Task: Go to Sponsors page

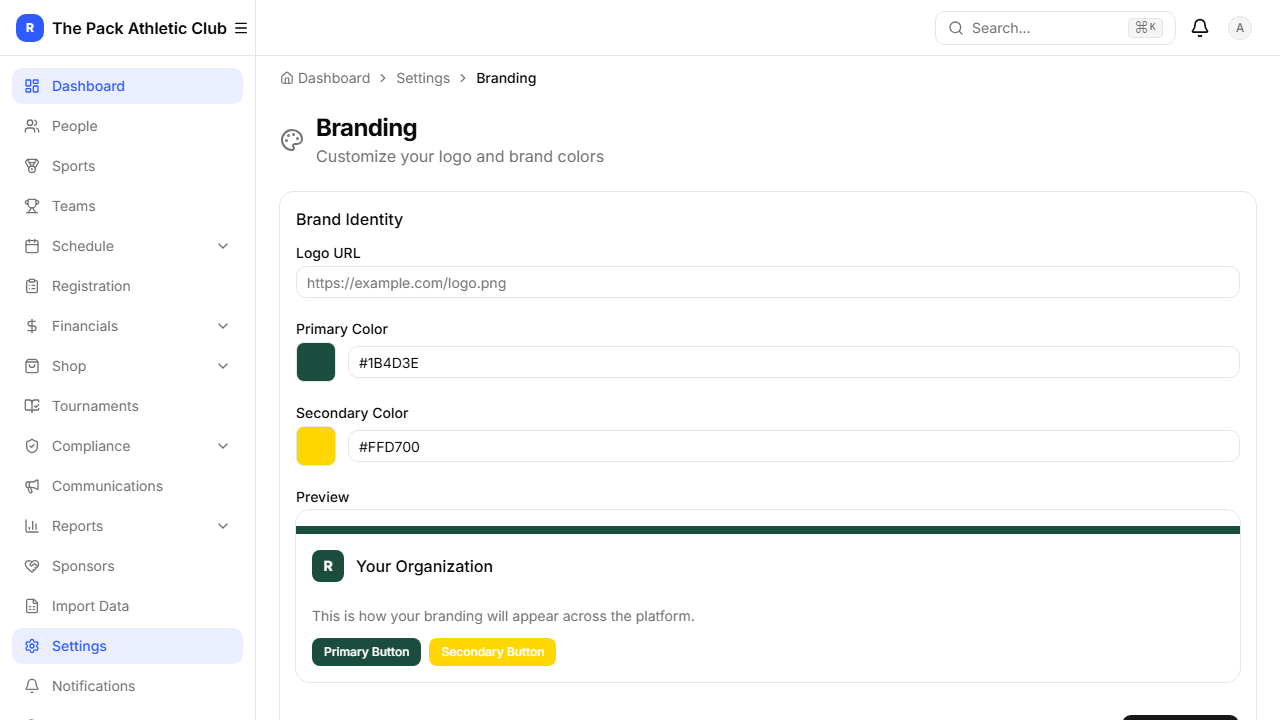Action: 127,566
